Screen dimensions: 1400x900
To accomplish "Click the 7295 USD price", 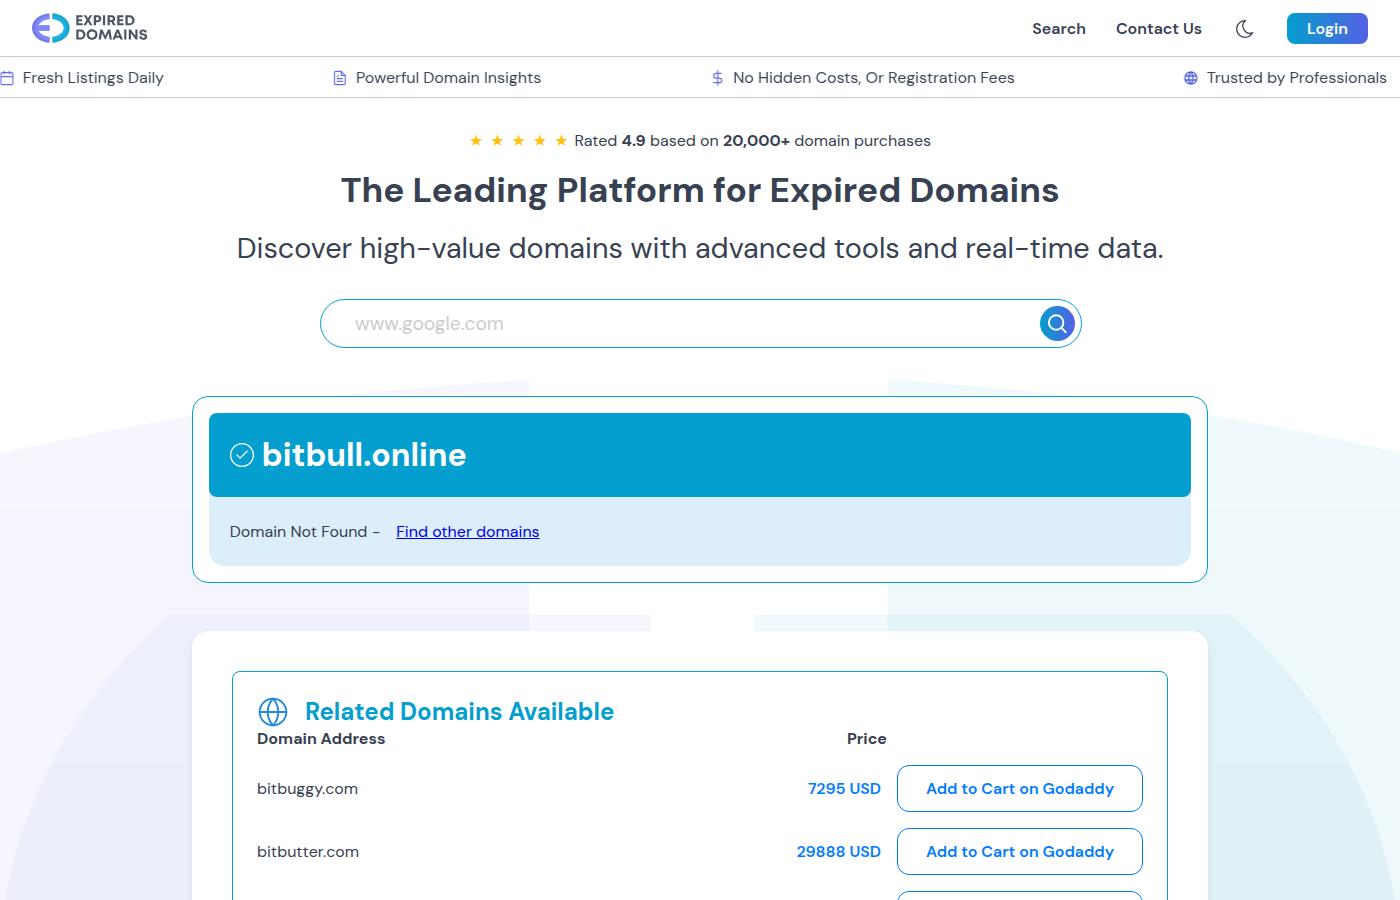I will [x=844, y=789].
